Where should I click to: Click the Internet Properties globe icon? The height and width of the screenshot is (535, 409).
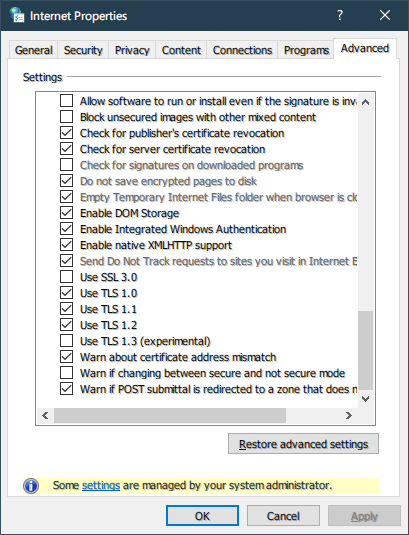16,15
